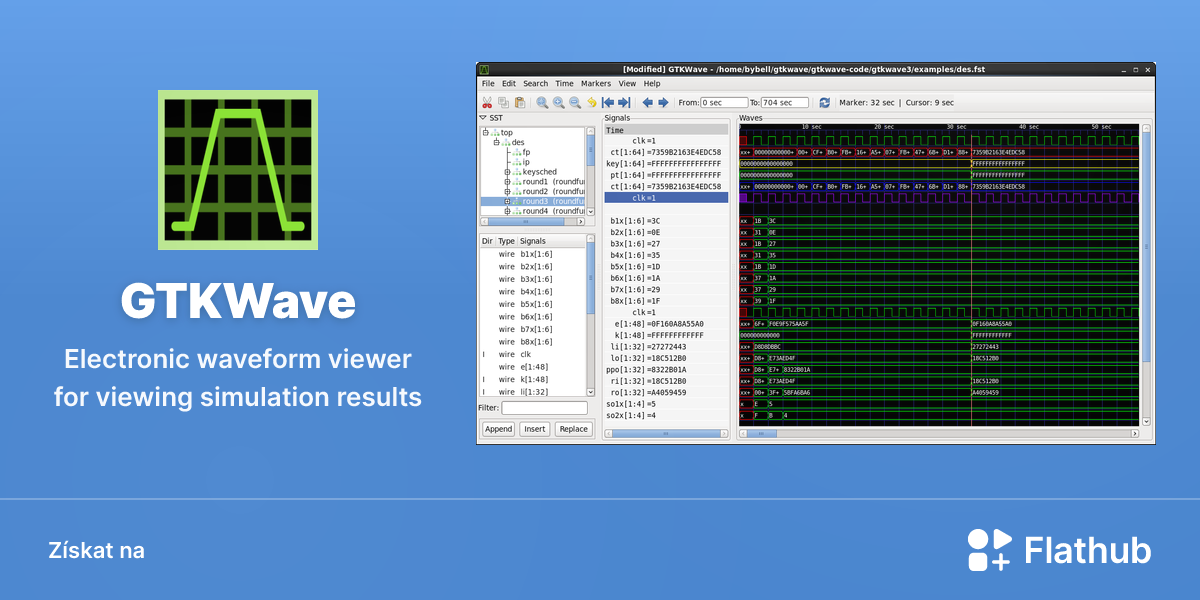Image resolution: width=1200 pixels, height=600 pixels.
Task: Click the Reload waveform icon
Action: pos(824,102)
